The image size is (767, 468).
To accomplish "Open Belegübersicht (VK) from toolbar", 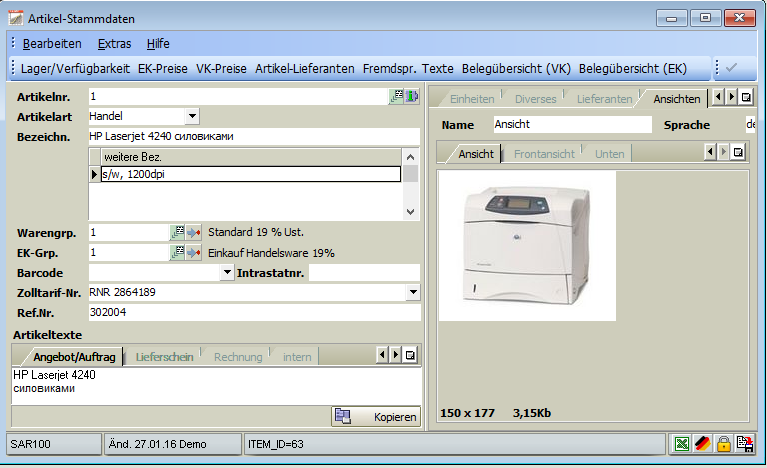I will 516,68.
